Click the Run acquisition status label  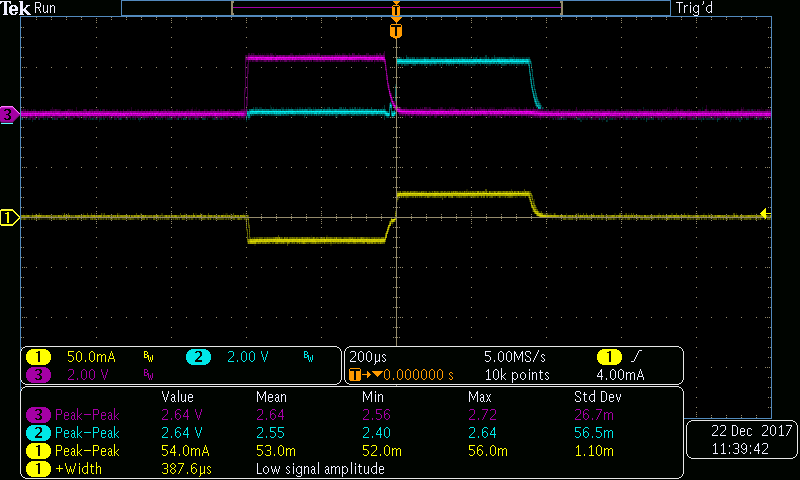(46, 8)
